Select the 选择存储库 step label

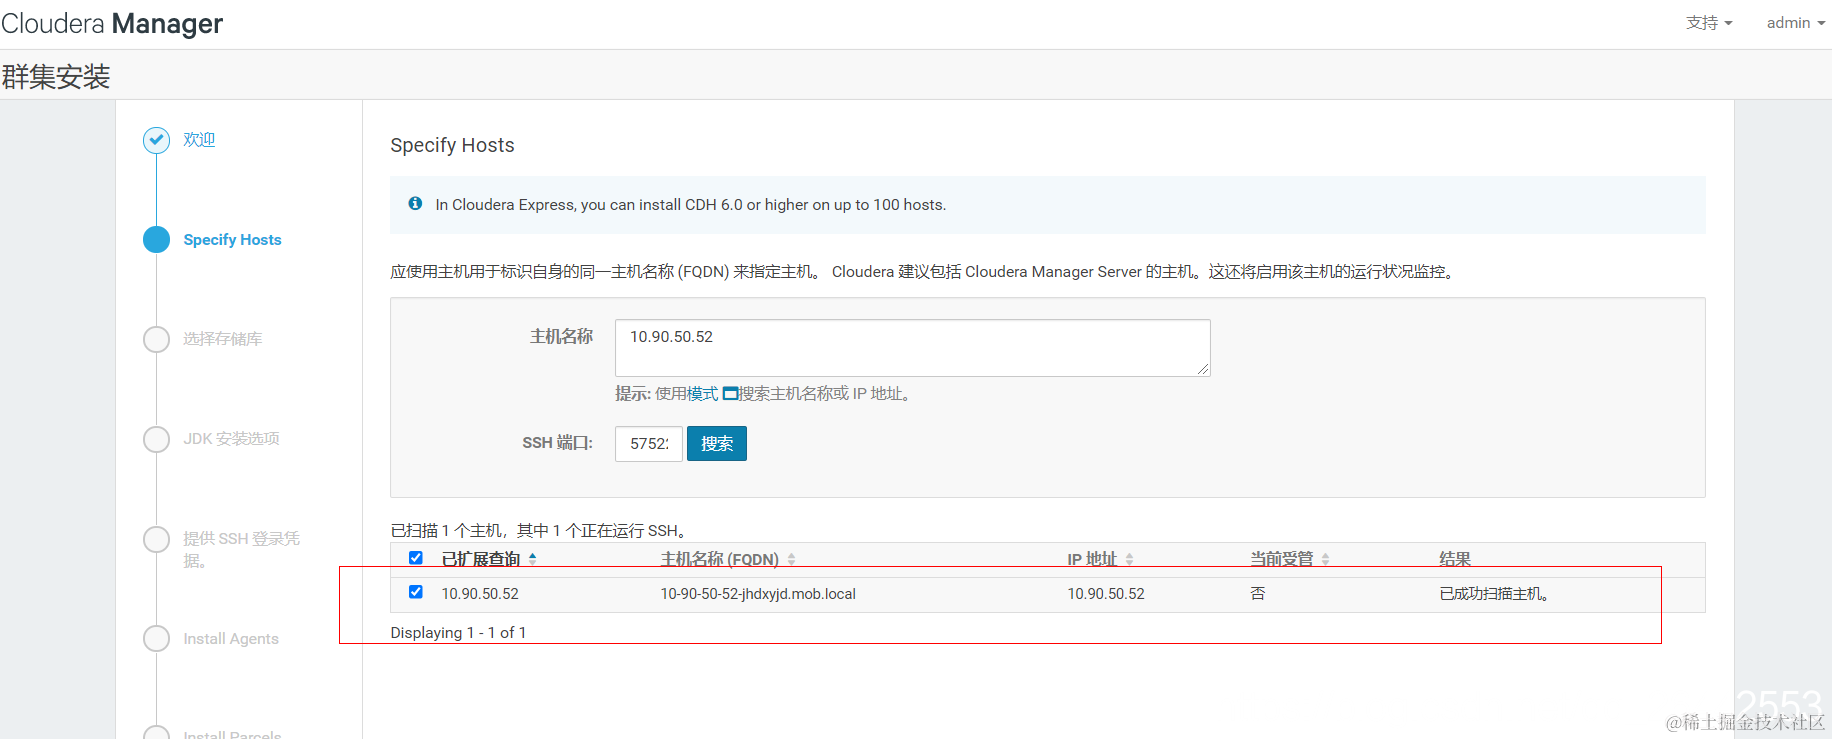point(223,339)
